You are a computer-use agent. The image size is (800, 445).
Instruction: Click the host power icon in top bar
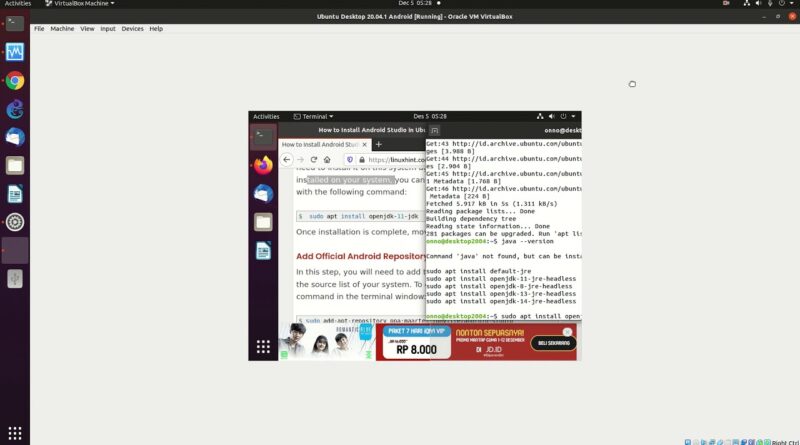coord(782,3)
